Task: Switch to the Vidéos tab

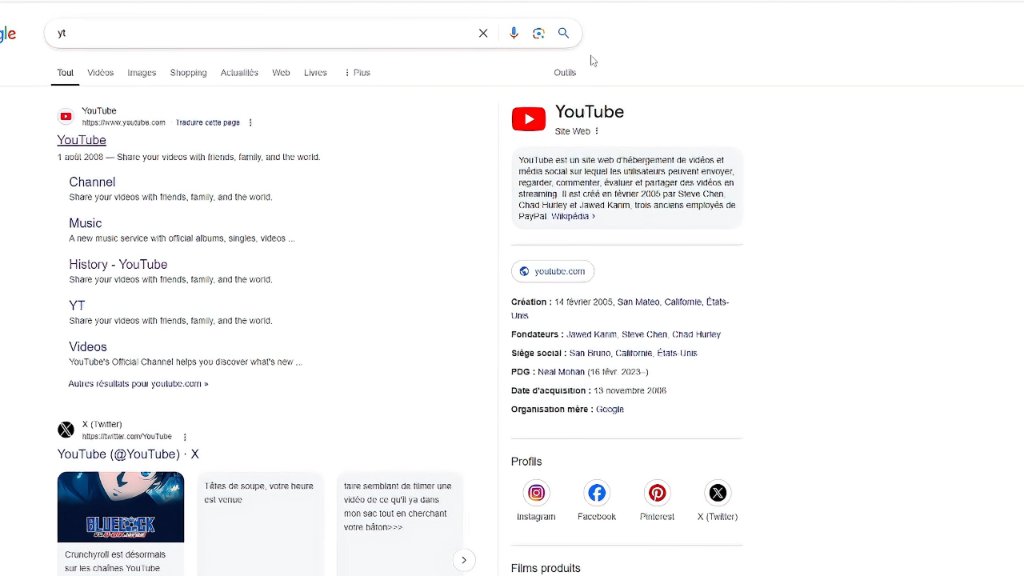Action: click(101, 72)
